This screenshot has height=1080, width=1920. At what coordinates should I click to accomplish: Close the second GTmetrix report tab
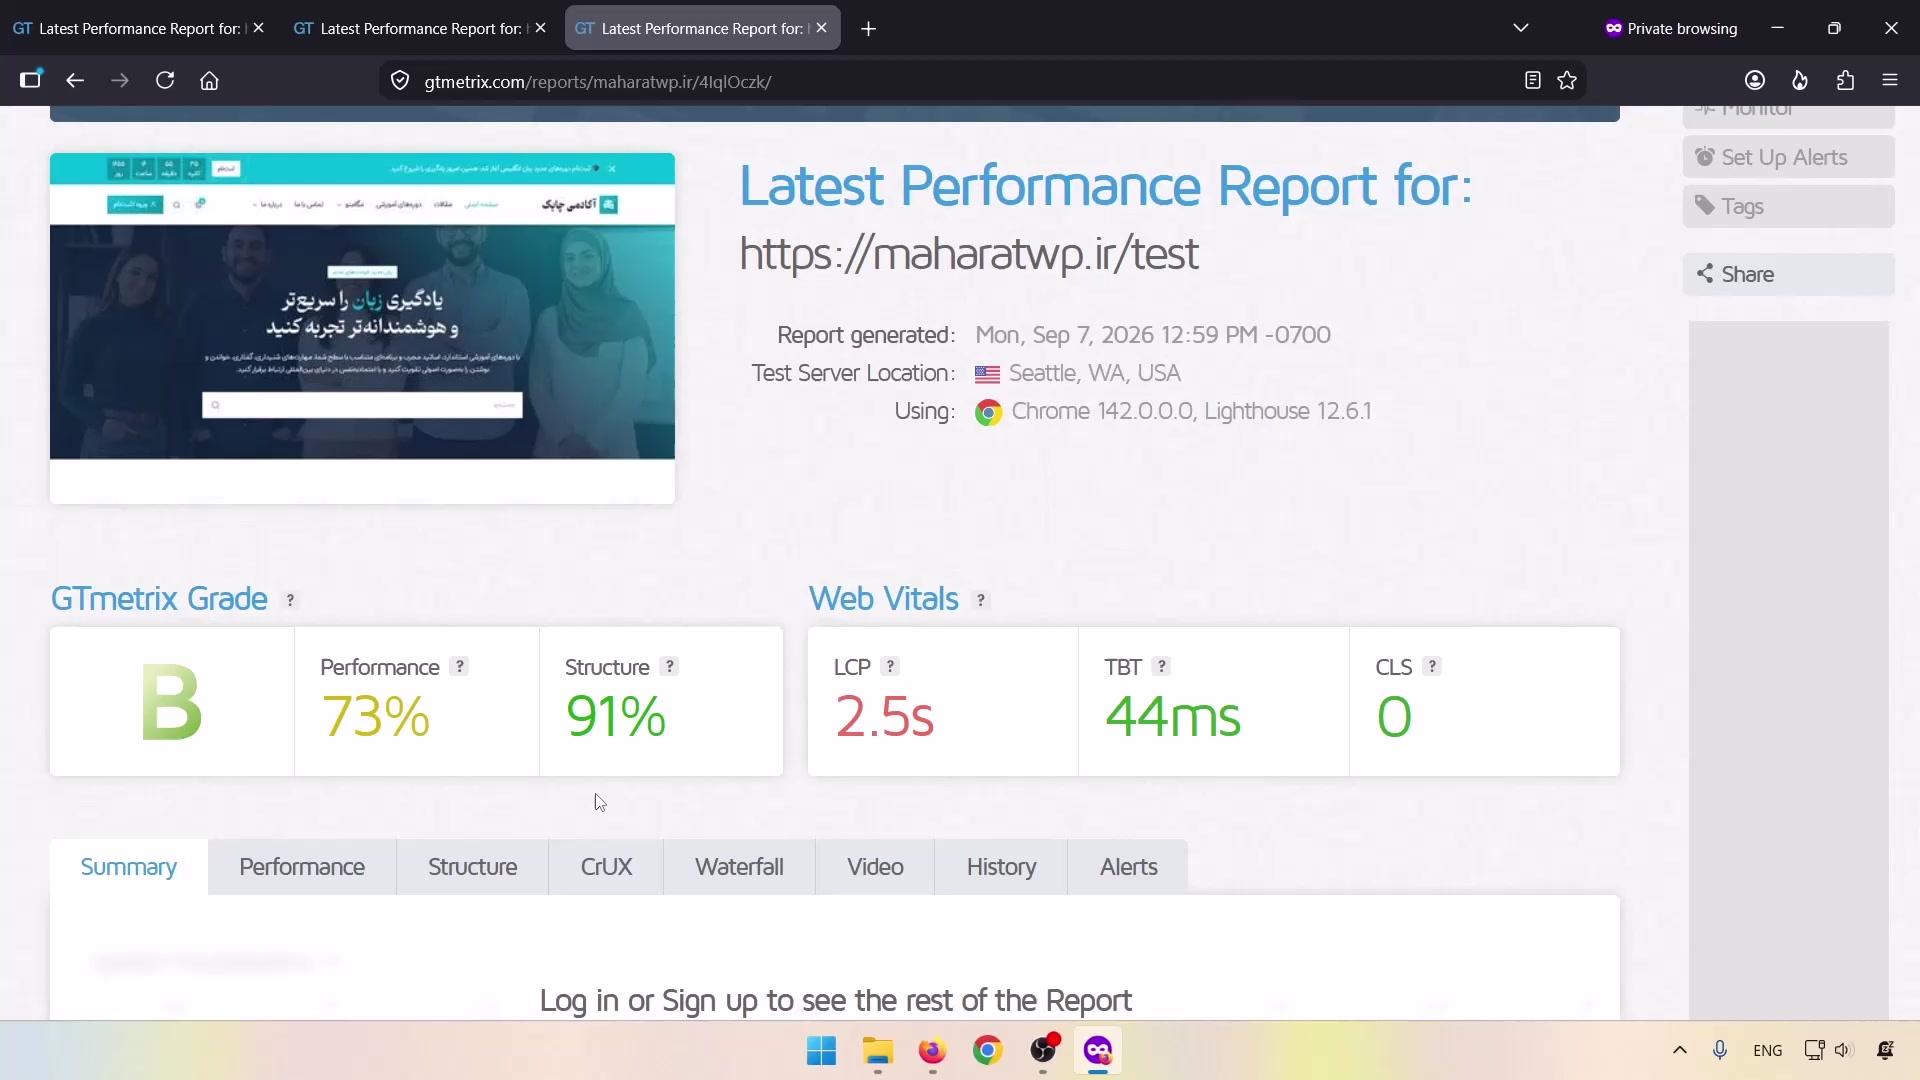[541, 28]
